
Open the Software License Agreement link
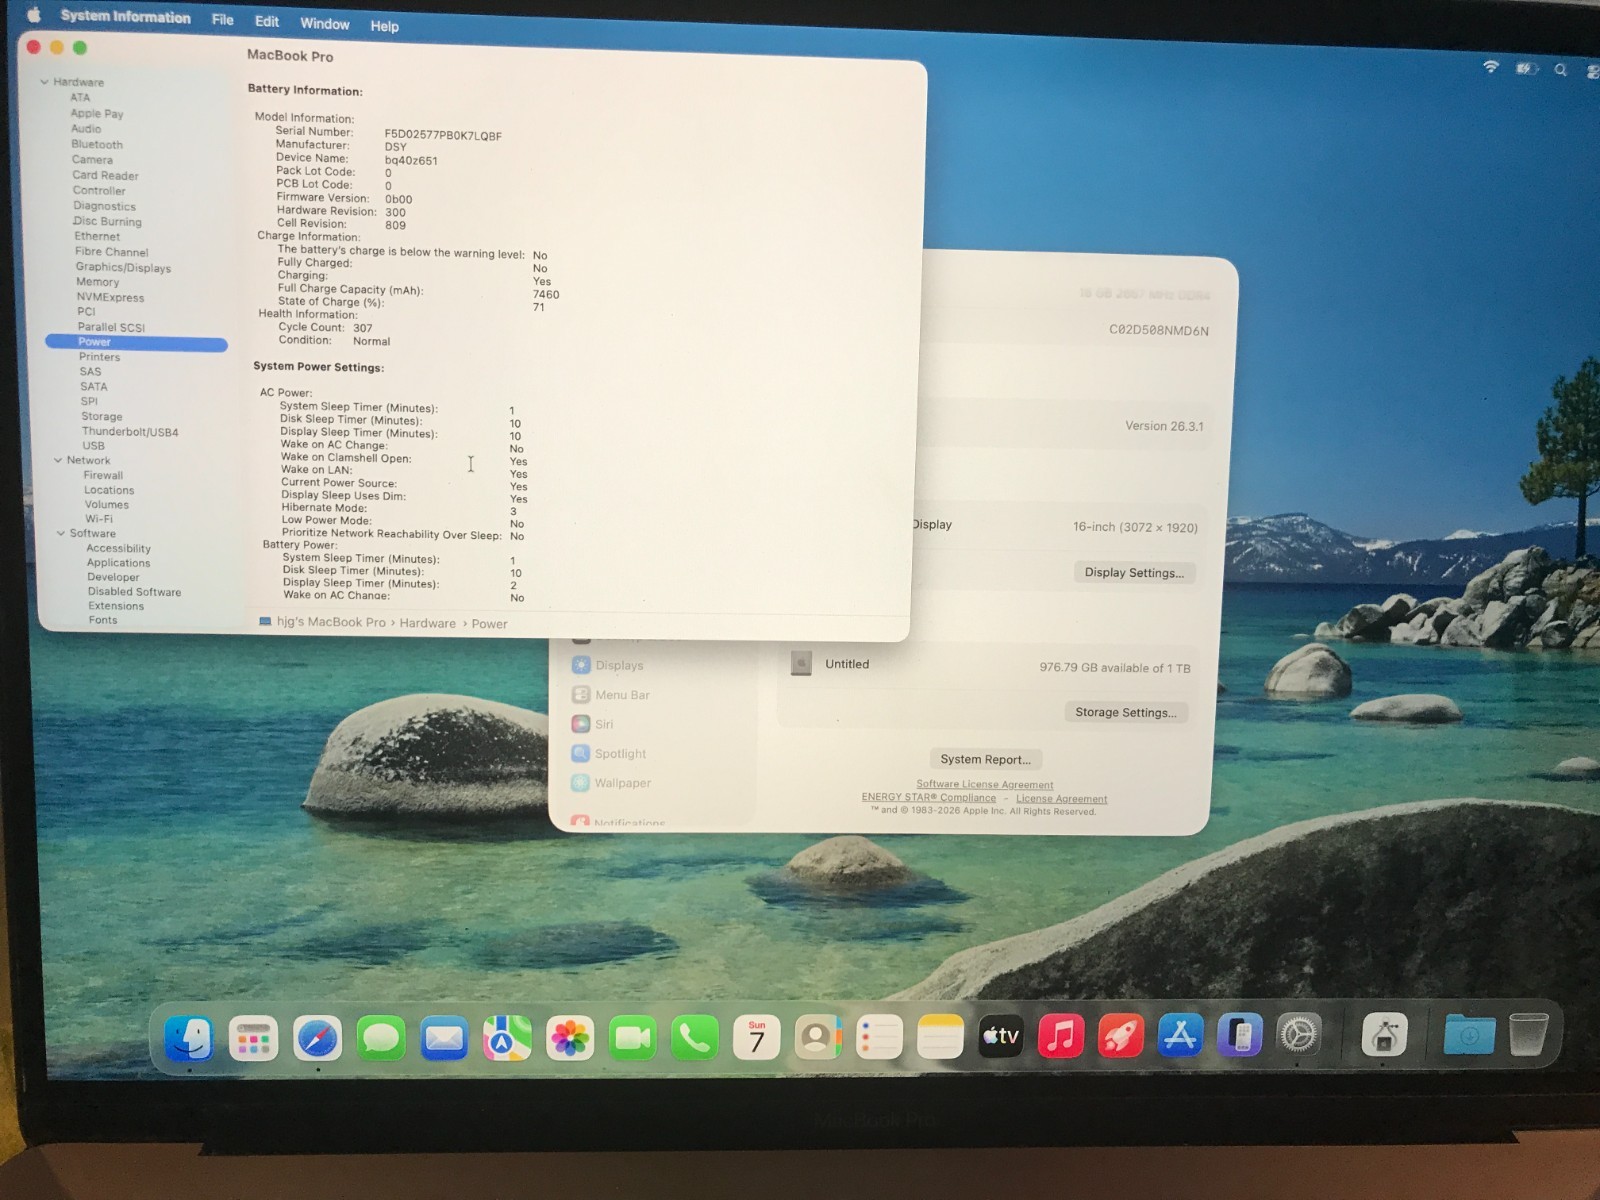point(985,785)
